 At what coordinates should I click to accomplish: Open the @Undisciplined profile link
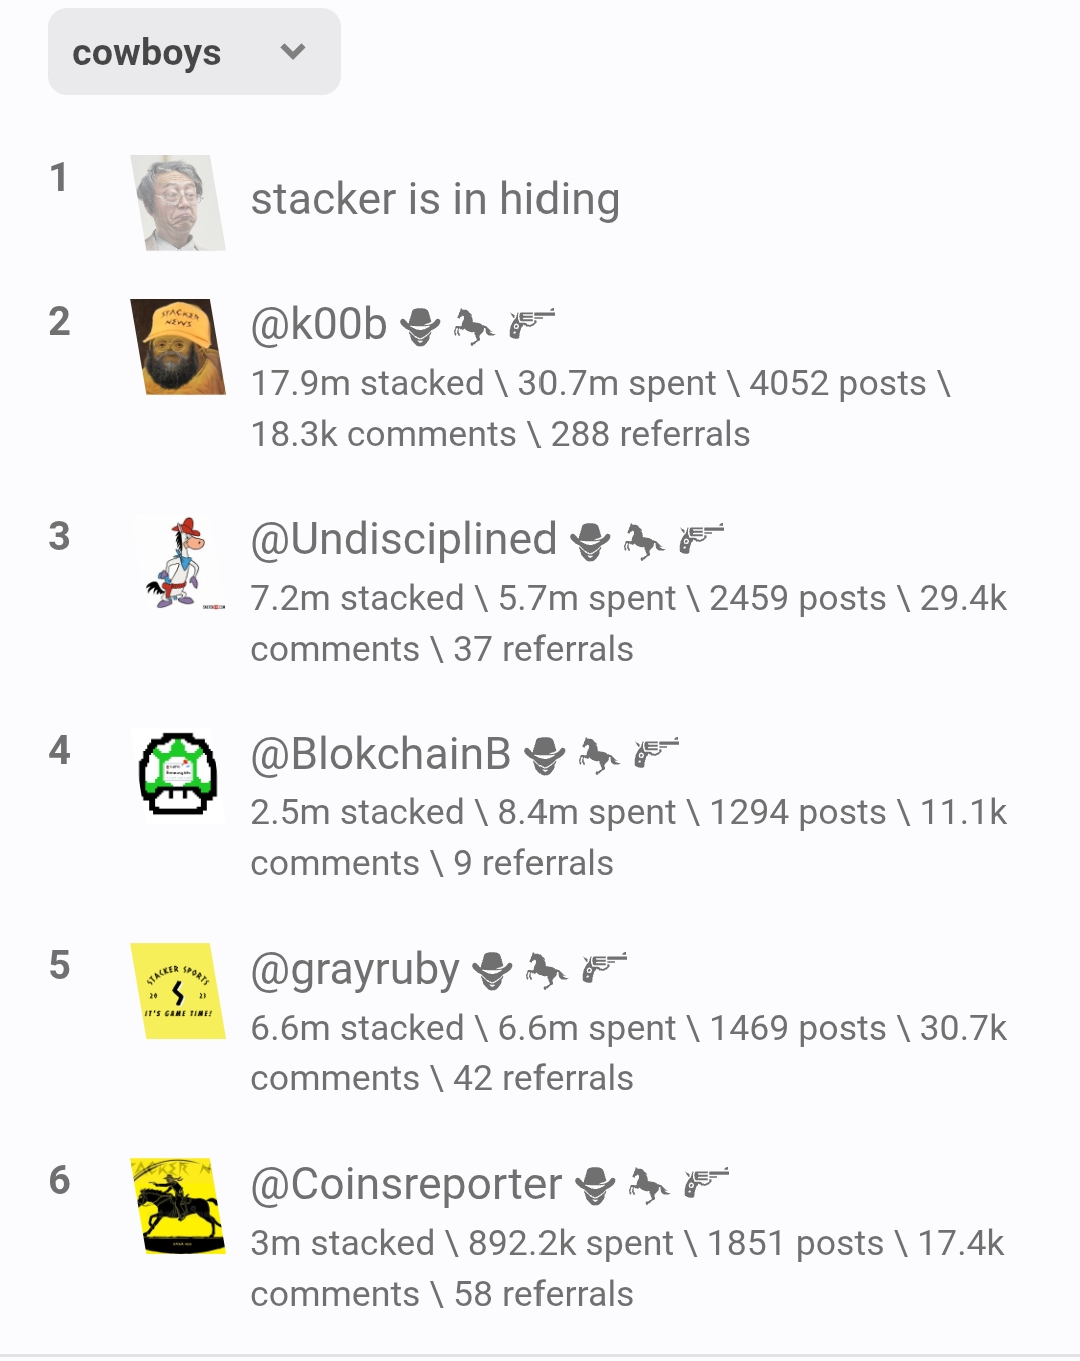tap(404, 540)
